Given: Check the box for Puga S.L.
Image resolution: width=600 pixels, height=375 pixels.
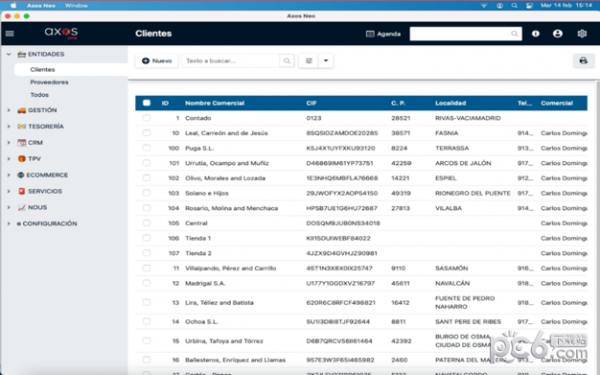Looking at the screenshot, I should coord(146,148).
